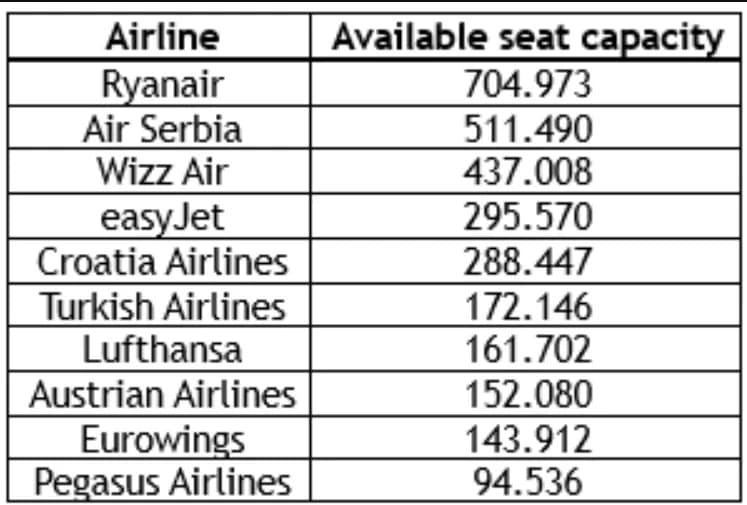Click the 161.702 capacity value
747x505 pixels.
coord(528,350)
